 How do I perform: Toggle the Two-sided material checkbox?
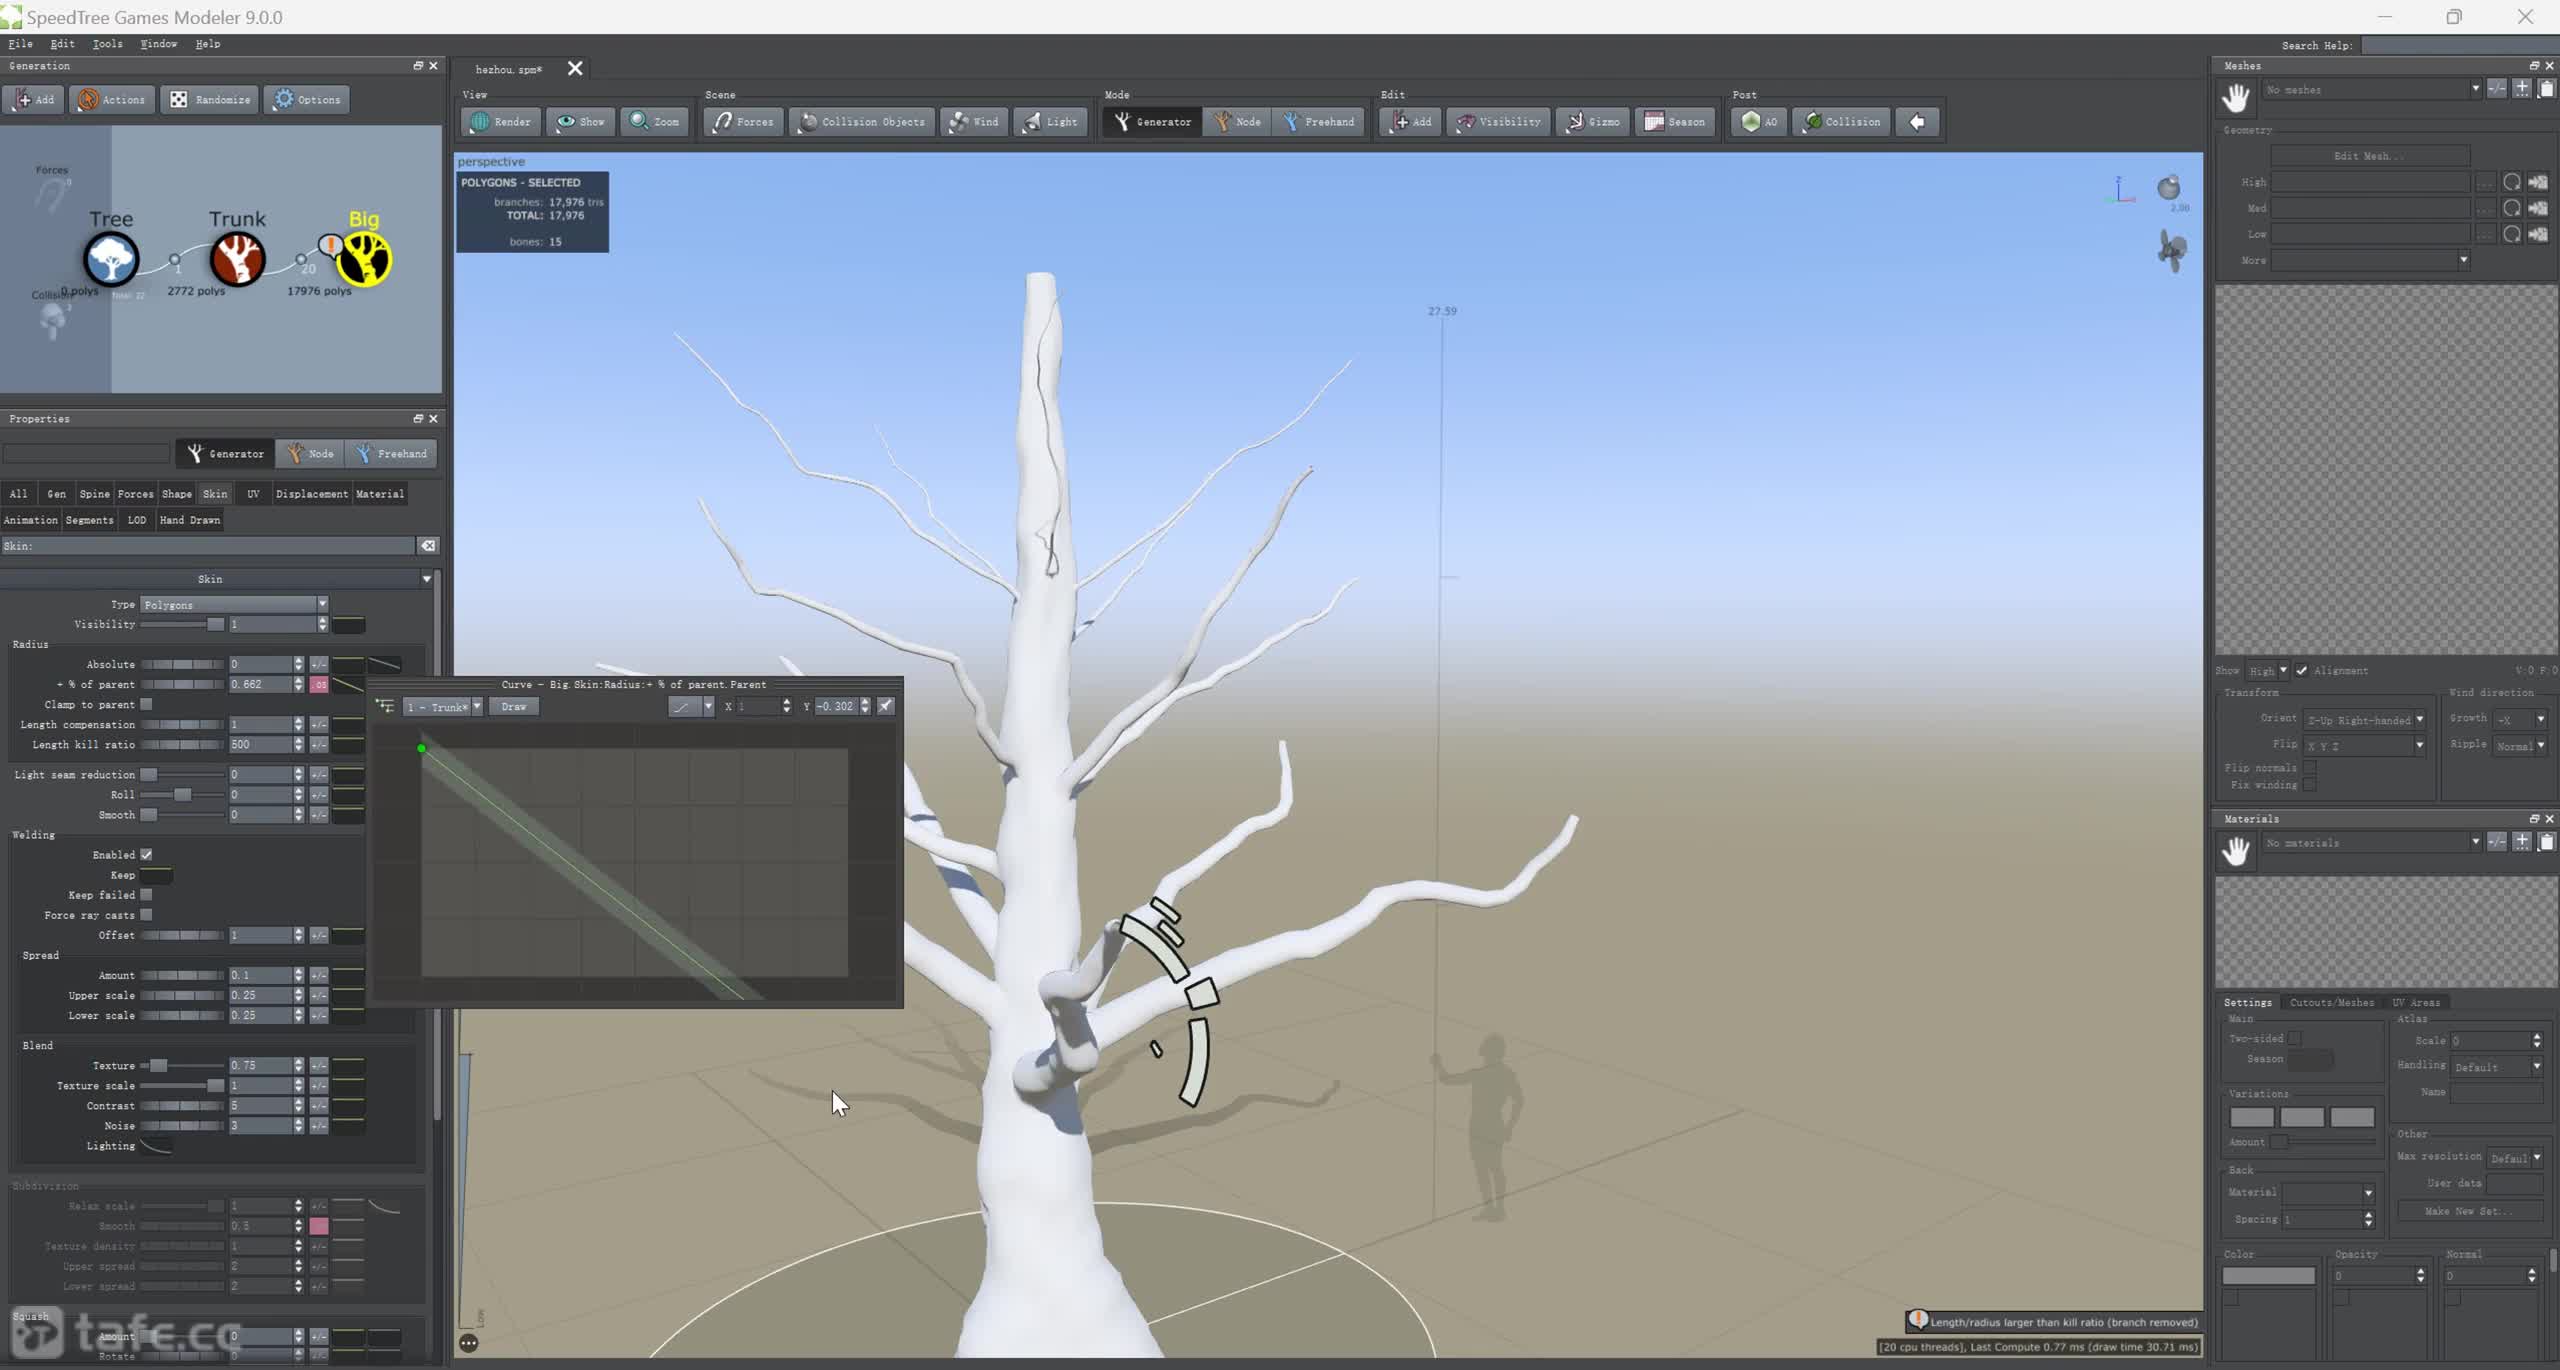[x=2295, y=1039]
